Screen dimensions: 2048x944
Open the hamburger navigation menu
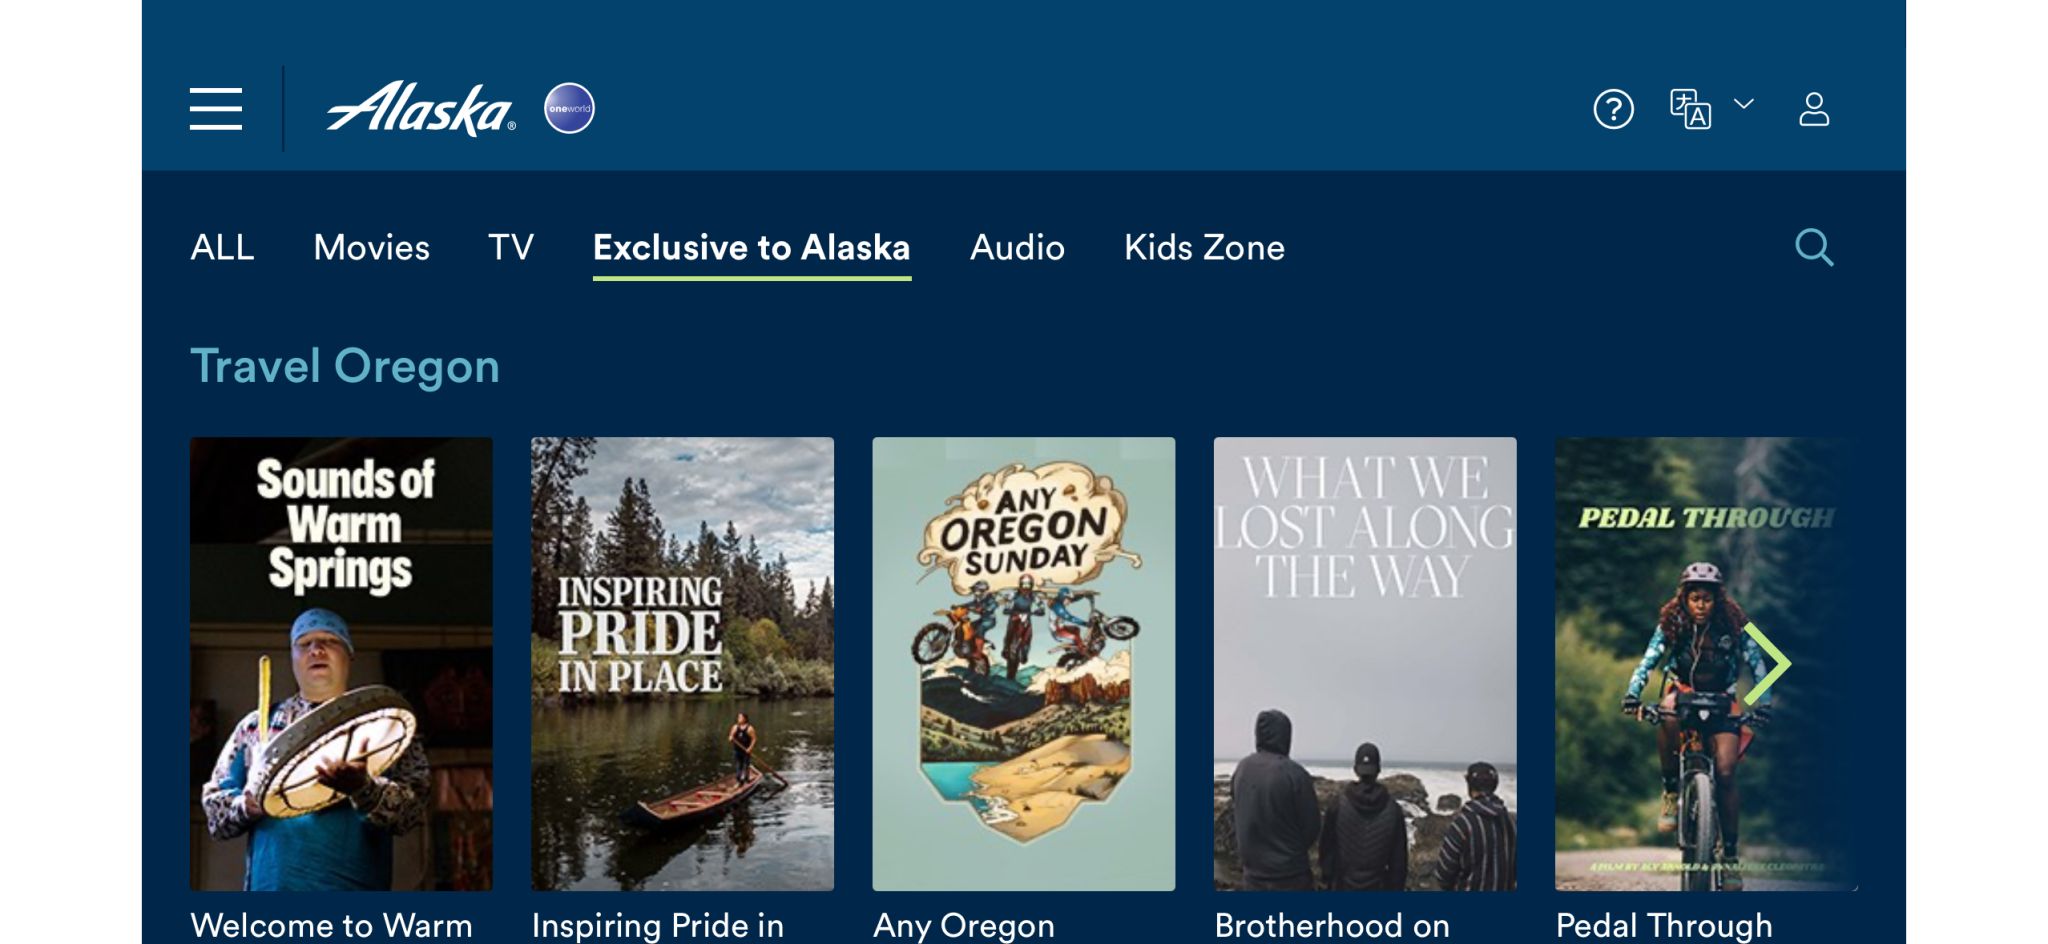[x=216, y=110]
